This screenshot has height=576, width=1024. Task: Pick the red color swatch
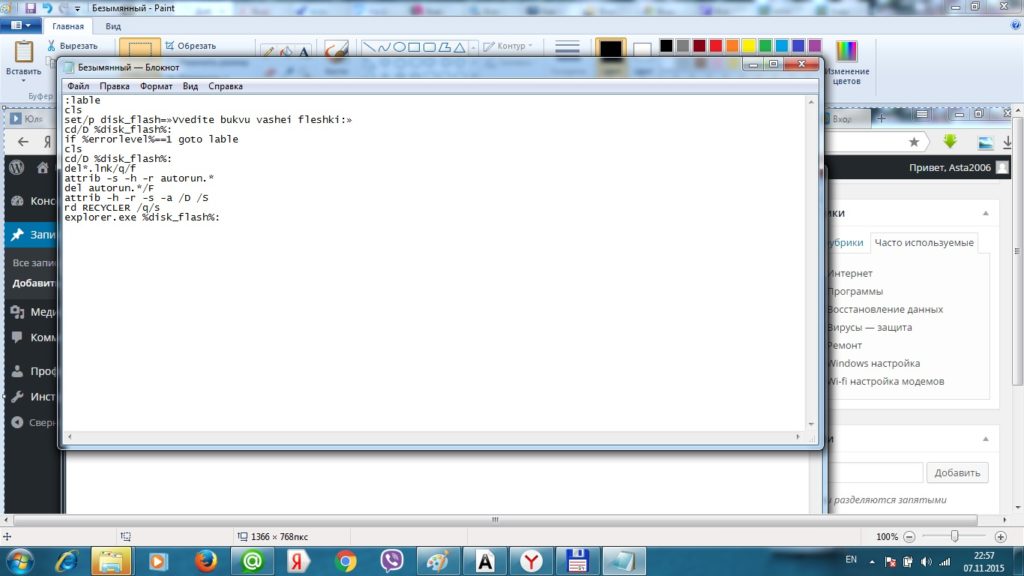[716, 46]
